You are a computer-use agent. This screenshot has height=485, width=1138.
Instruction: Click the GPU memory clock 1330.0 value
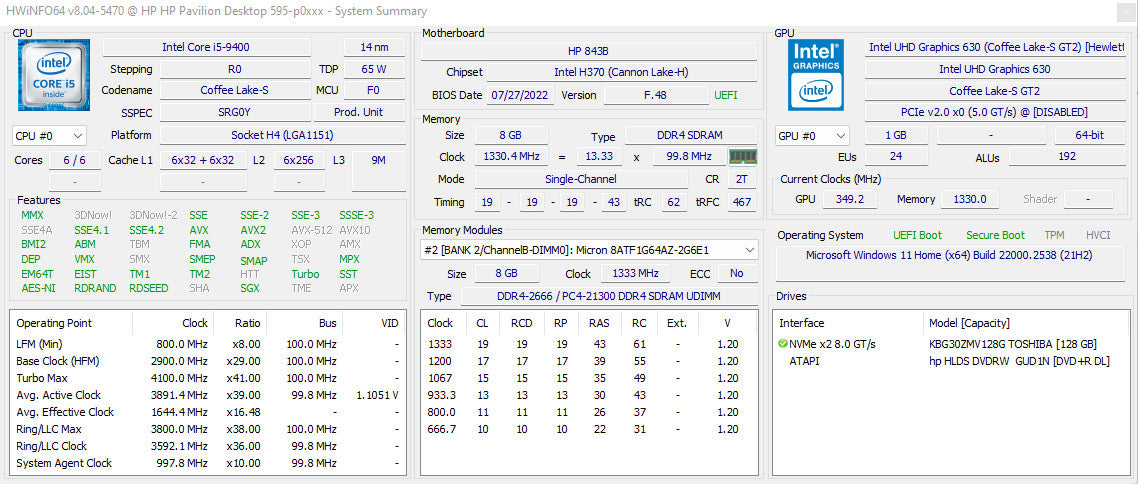coord(970,199)
